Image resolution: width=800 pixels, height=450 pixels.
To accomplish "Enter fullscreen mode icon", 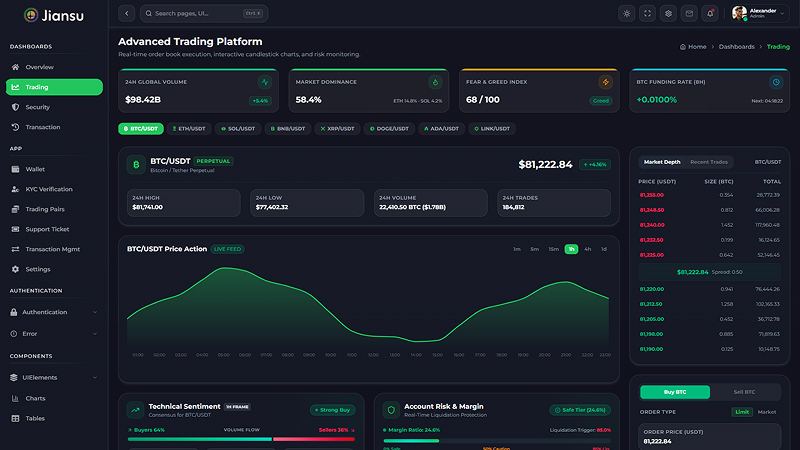I will point(647,14).
